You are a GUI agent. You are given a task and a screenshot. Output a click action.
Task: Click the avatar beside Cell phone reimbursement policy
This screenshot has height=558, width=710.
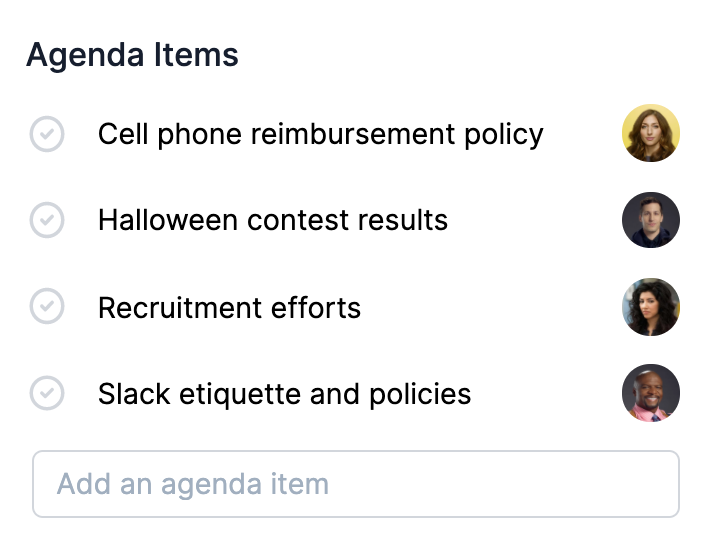point(651,133)
